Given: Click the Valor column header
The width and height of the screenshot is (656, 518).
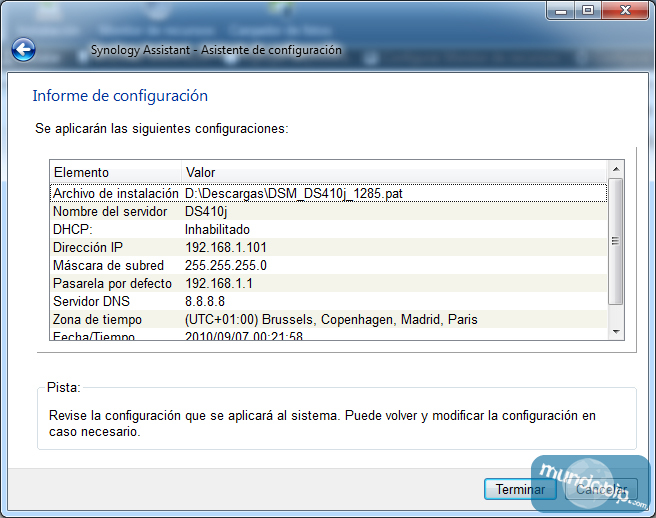Looking at the screenshot, I should pyautogui.click(x=393, y=172).
